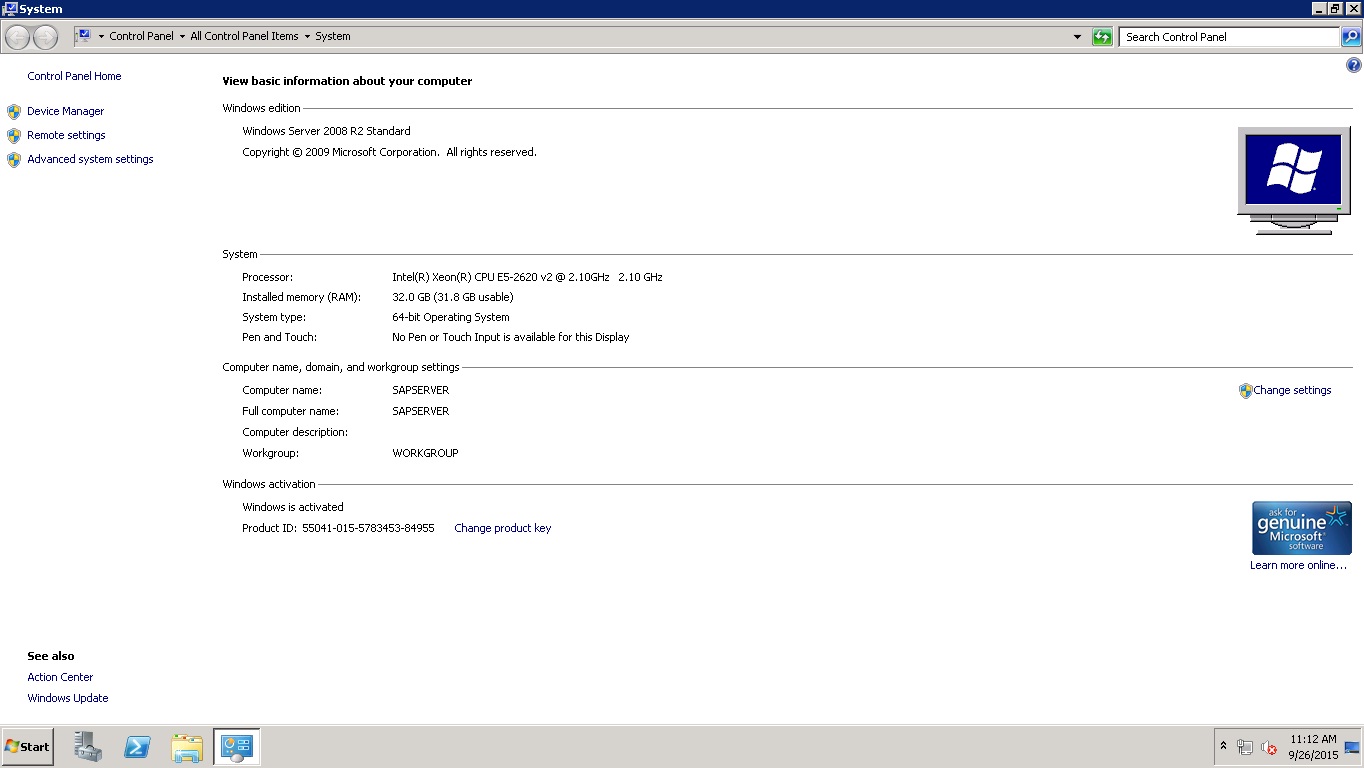Screen dimensions: 1364x768
Task: Open the address bar history dropdown
Action: tap(1077, 37)
